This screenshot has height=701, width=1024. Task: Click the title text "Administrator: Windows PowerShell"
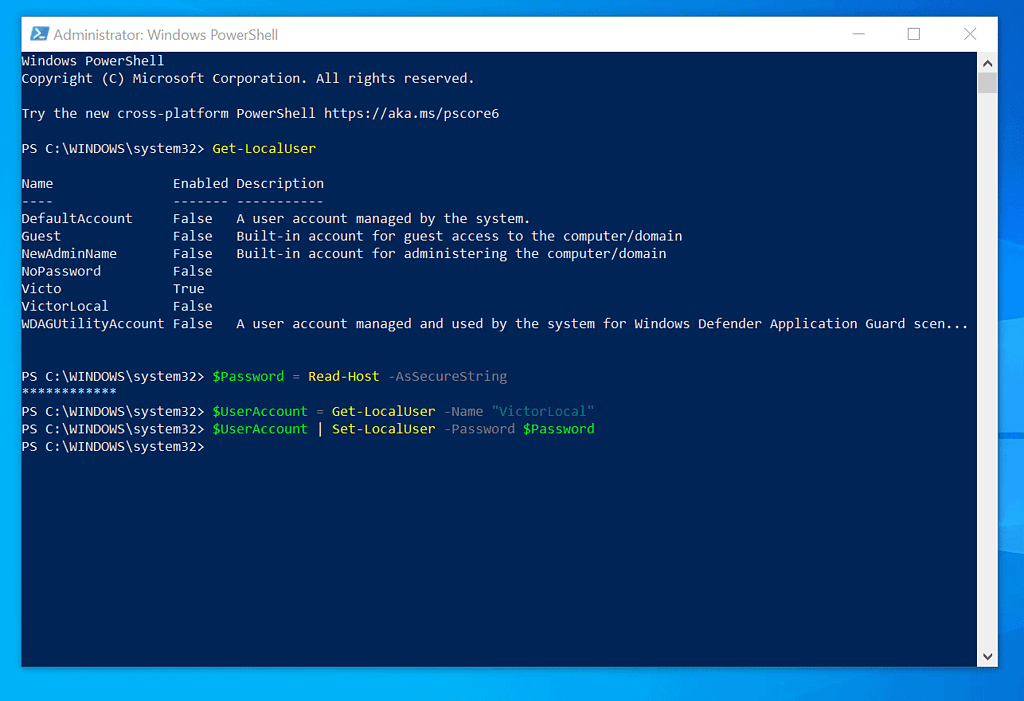pyautogui.click(x=165, y=35)
